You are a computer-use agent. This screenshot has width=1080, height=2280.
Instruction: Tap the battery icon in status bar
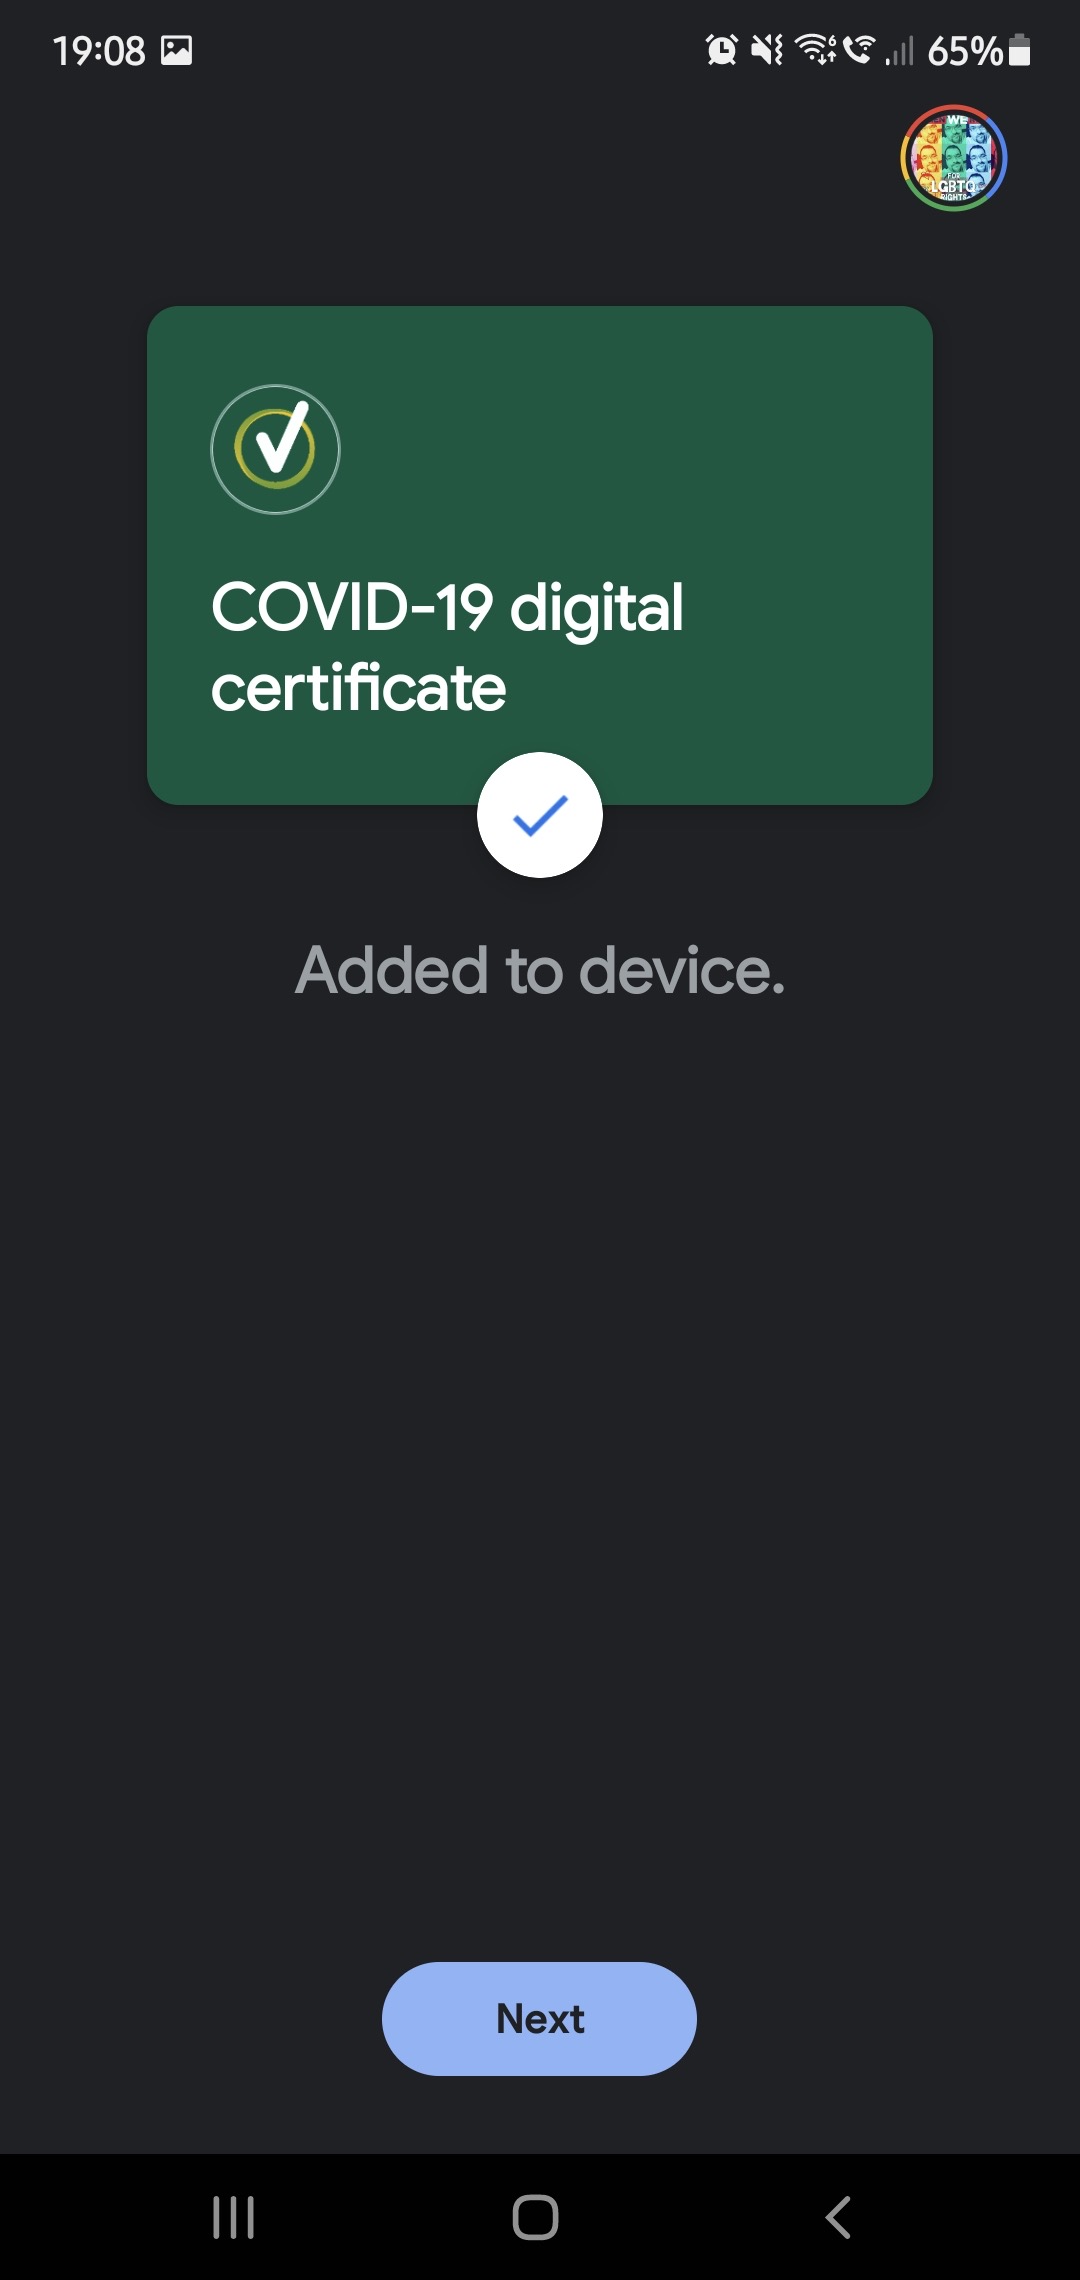[1019, 49]
